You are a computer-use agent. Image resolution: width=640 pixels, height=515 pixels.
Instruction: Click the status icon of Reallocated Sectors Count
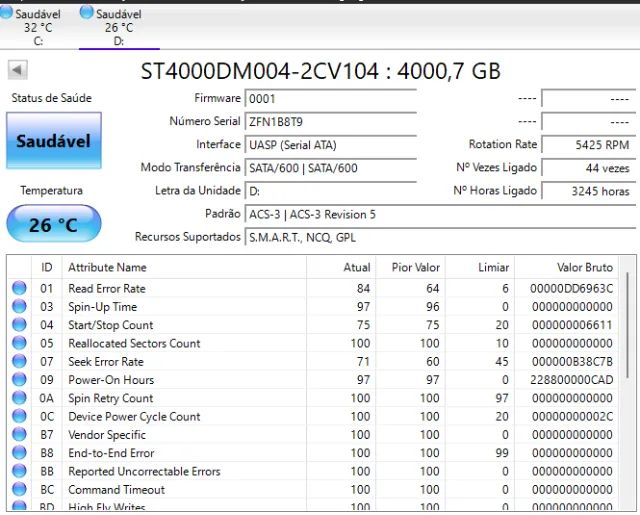(19, 343)
